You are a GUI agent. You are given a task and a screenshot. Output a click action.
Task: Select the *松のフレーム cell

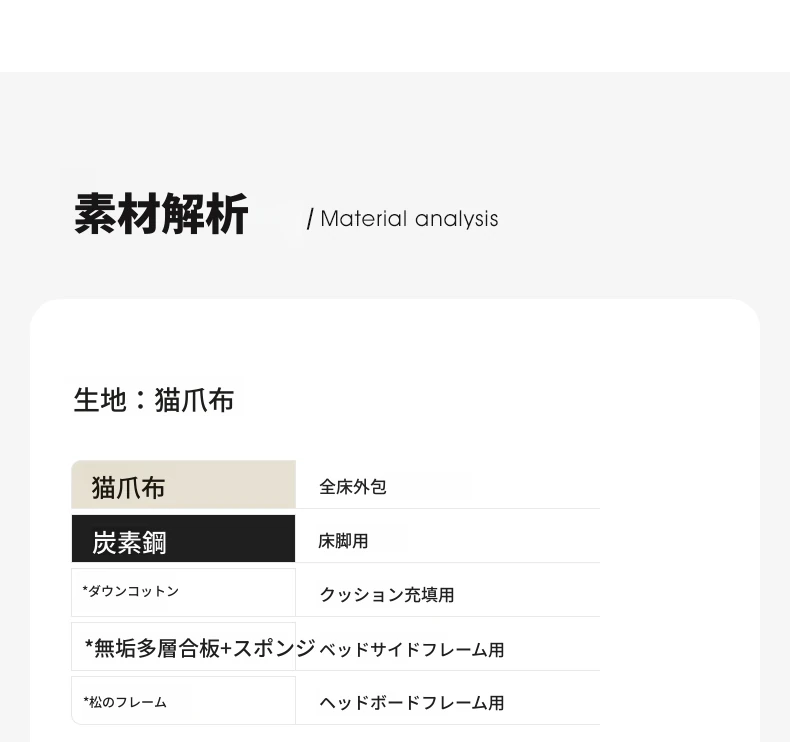183,701
